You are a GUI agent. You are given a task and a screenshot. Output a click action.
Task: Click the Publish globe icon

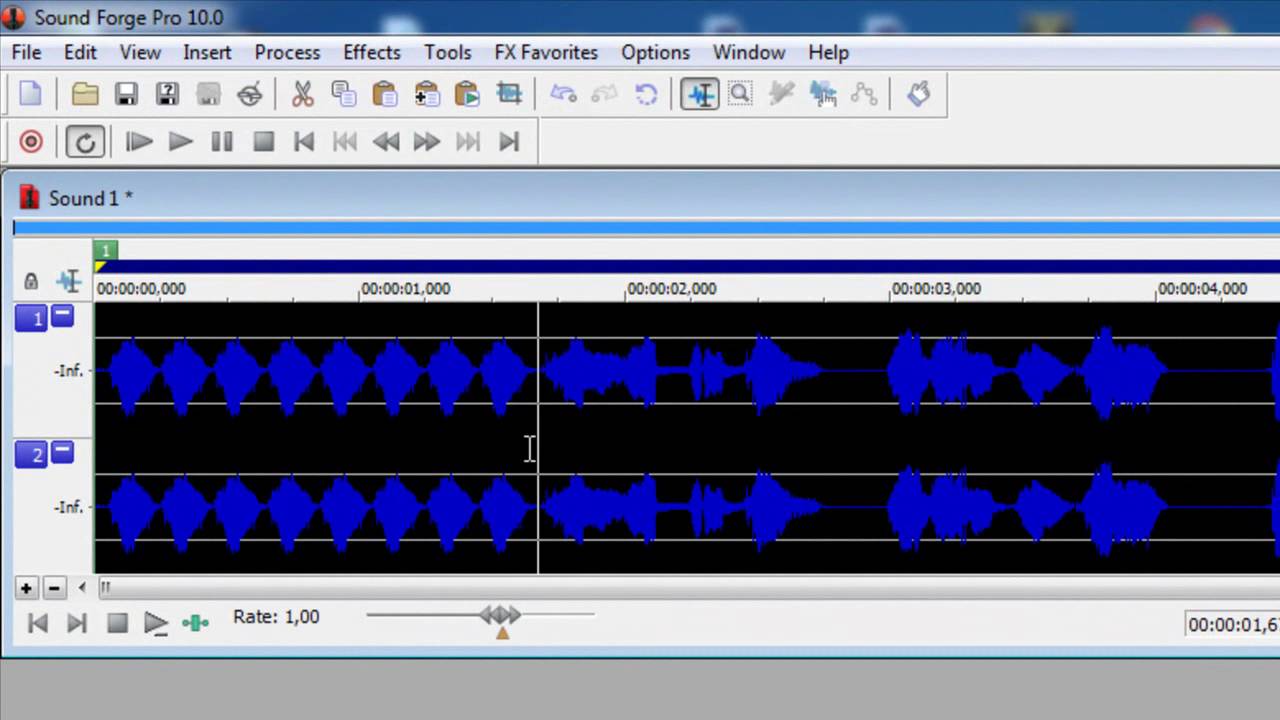tap(250, 94)
